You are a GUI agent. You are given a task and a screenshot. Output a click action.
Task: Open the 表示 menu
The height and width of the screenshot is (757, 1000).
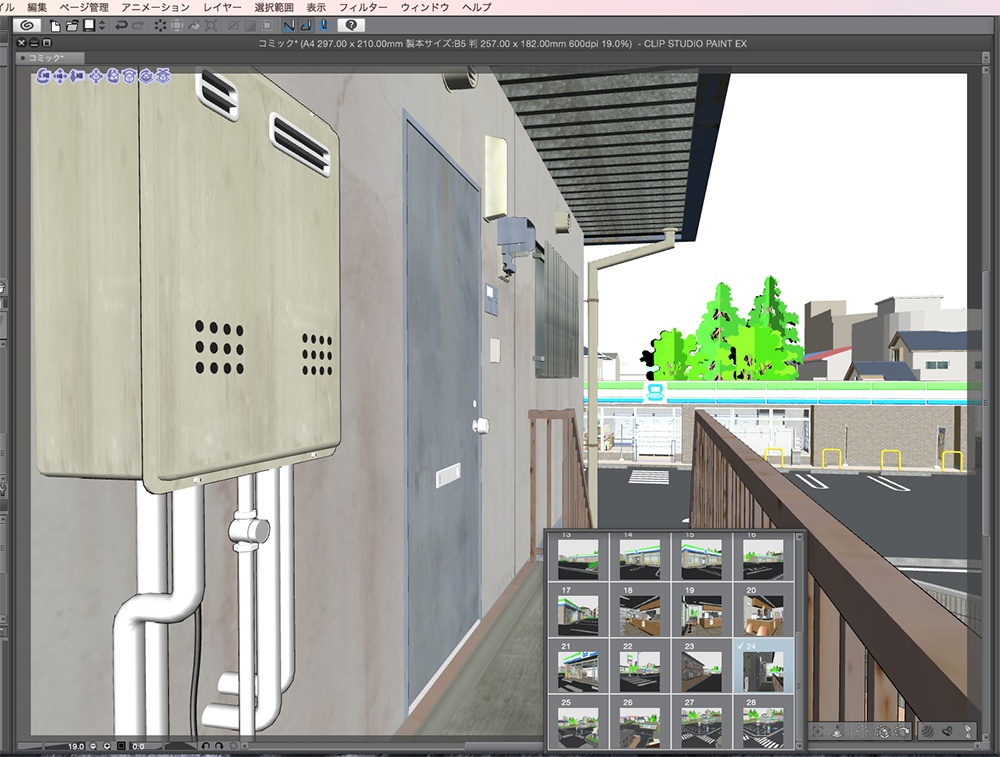[316, 7]
